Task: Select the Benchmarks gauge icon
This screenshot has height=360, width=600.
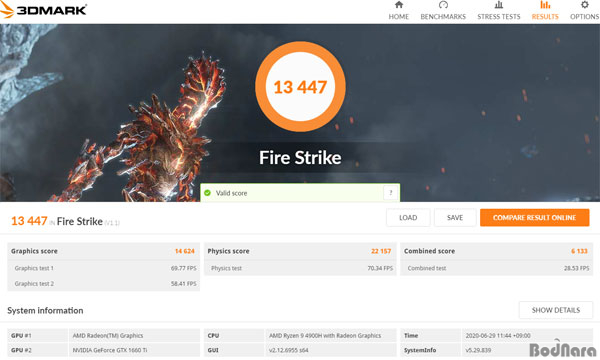Action: click(443, 5)
